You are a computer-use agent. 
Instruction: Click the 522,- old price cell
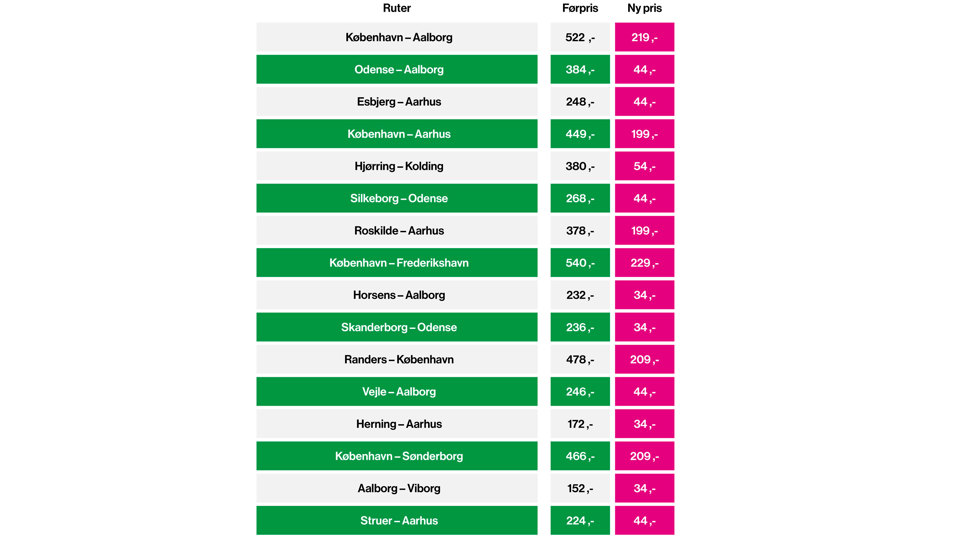tap(580, 38)
